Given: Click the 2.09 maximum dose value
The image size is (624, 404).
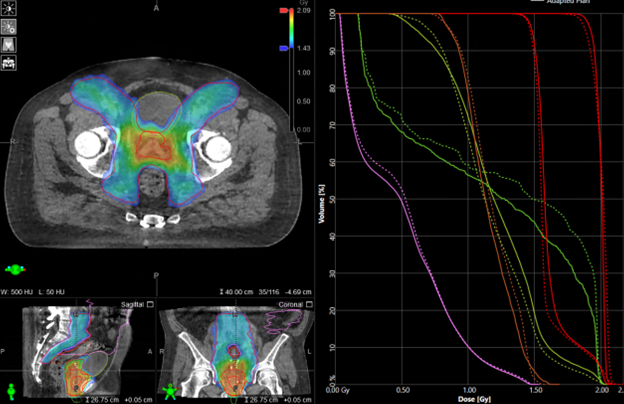Looking at the screenshot, I should tap(304, 11).
